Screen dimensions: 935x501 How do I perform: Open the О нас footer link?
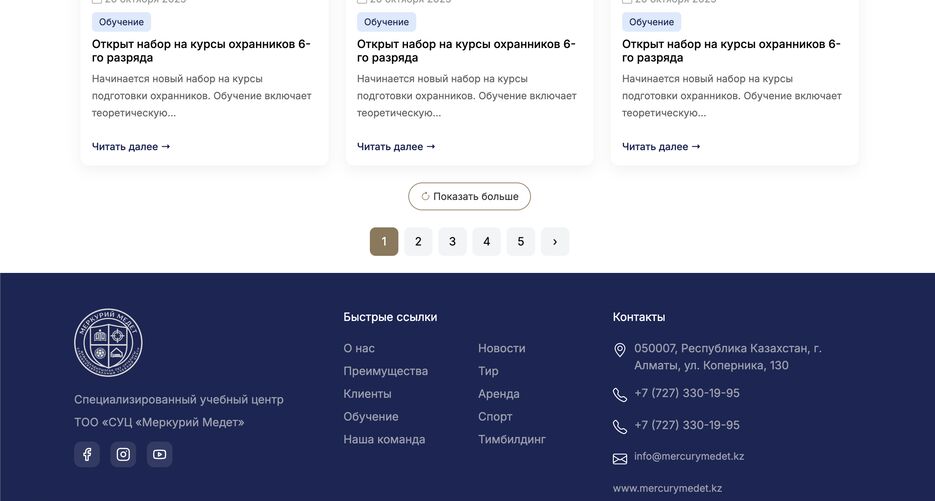pos(359,348)
